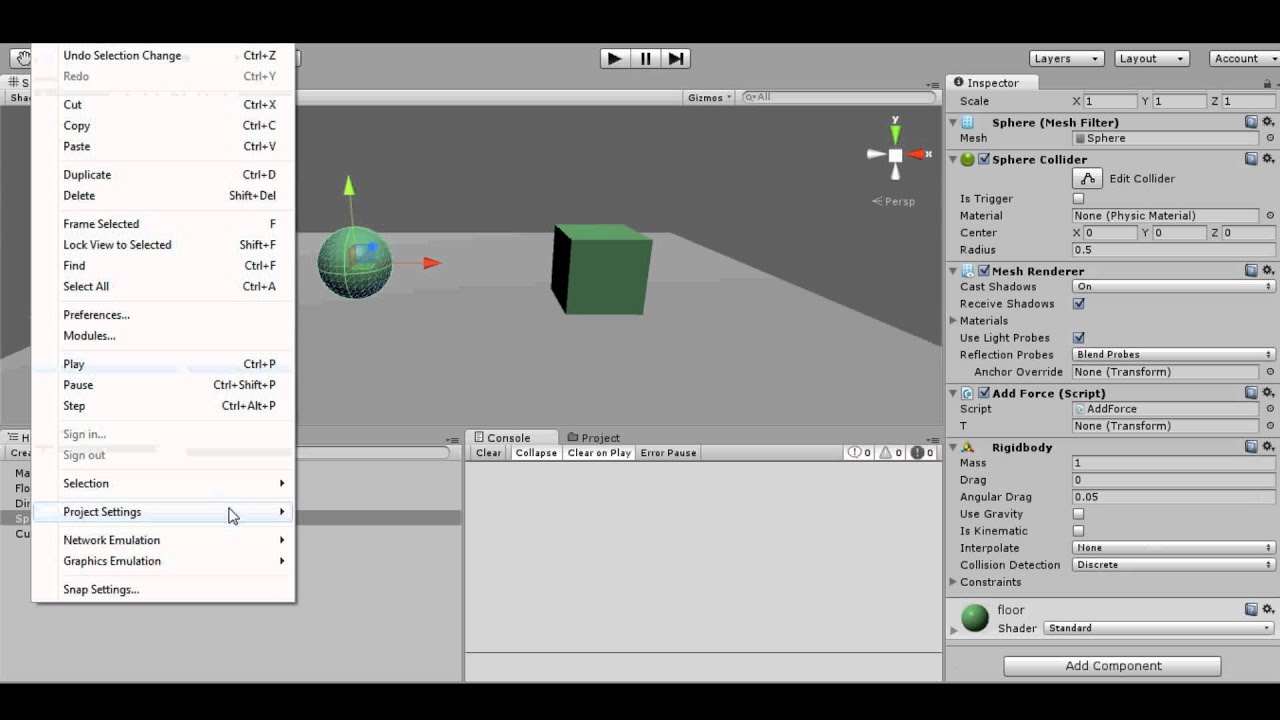Image resolution: width=1280 pixels, height=720 pixels.
Task: Open the Mesh Renderer gear menu
Action: (x=1268, y=270)
